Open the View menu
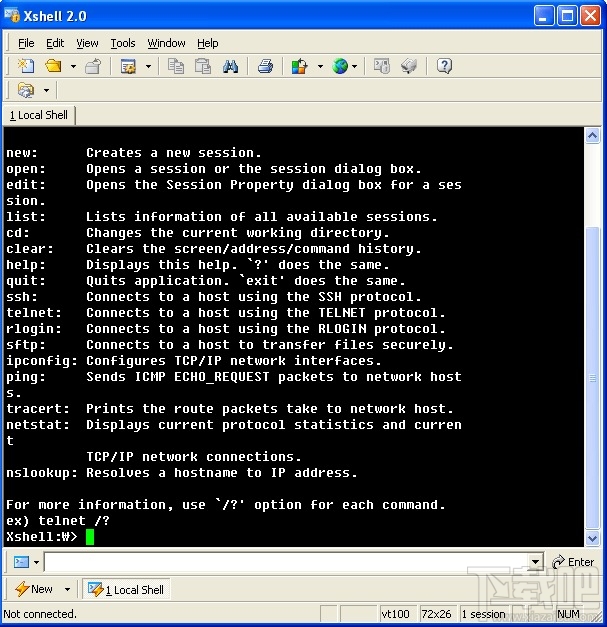 click(x=87, y=43)
